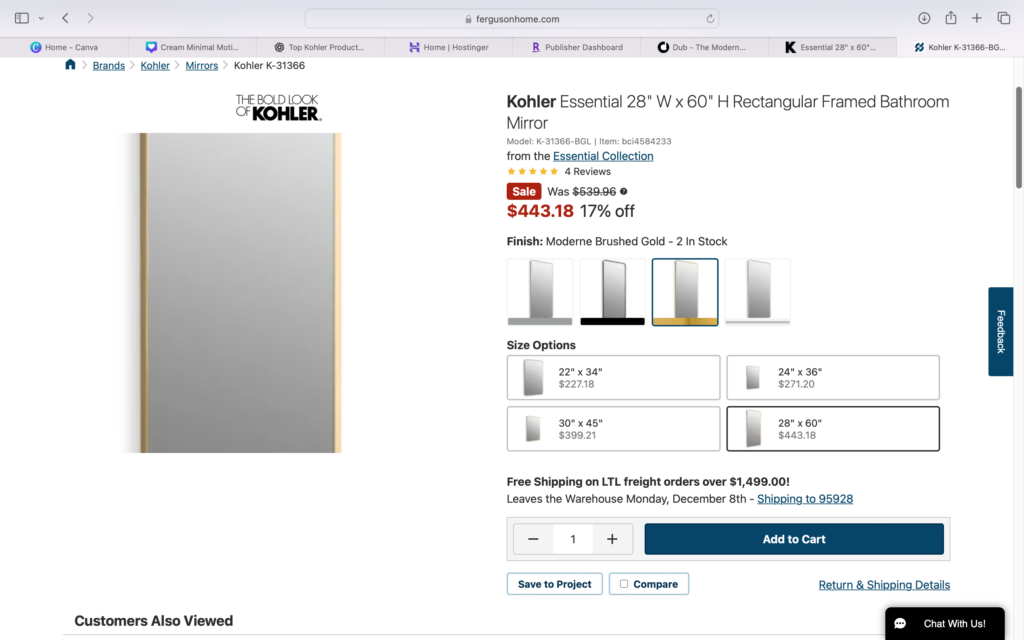Screen dimensions: 1024x640
Task: Click the Kohler mirror product image
Action: (x=238, y=292)
